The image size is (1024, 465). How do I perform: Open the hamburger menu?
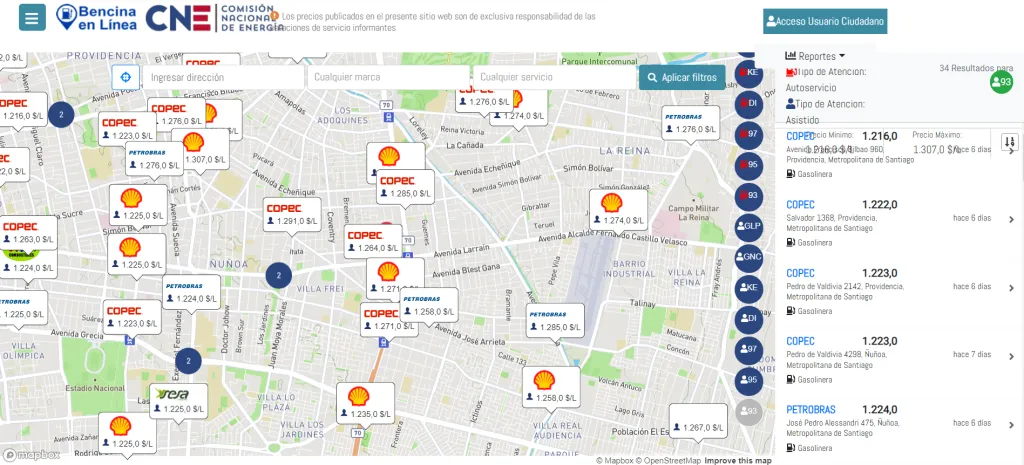[x=32, y=18]
